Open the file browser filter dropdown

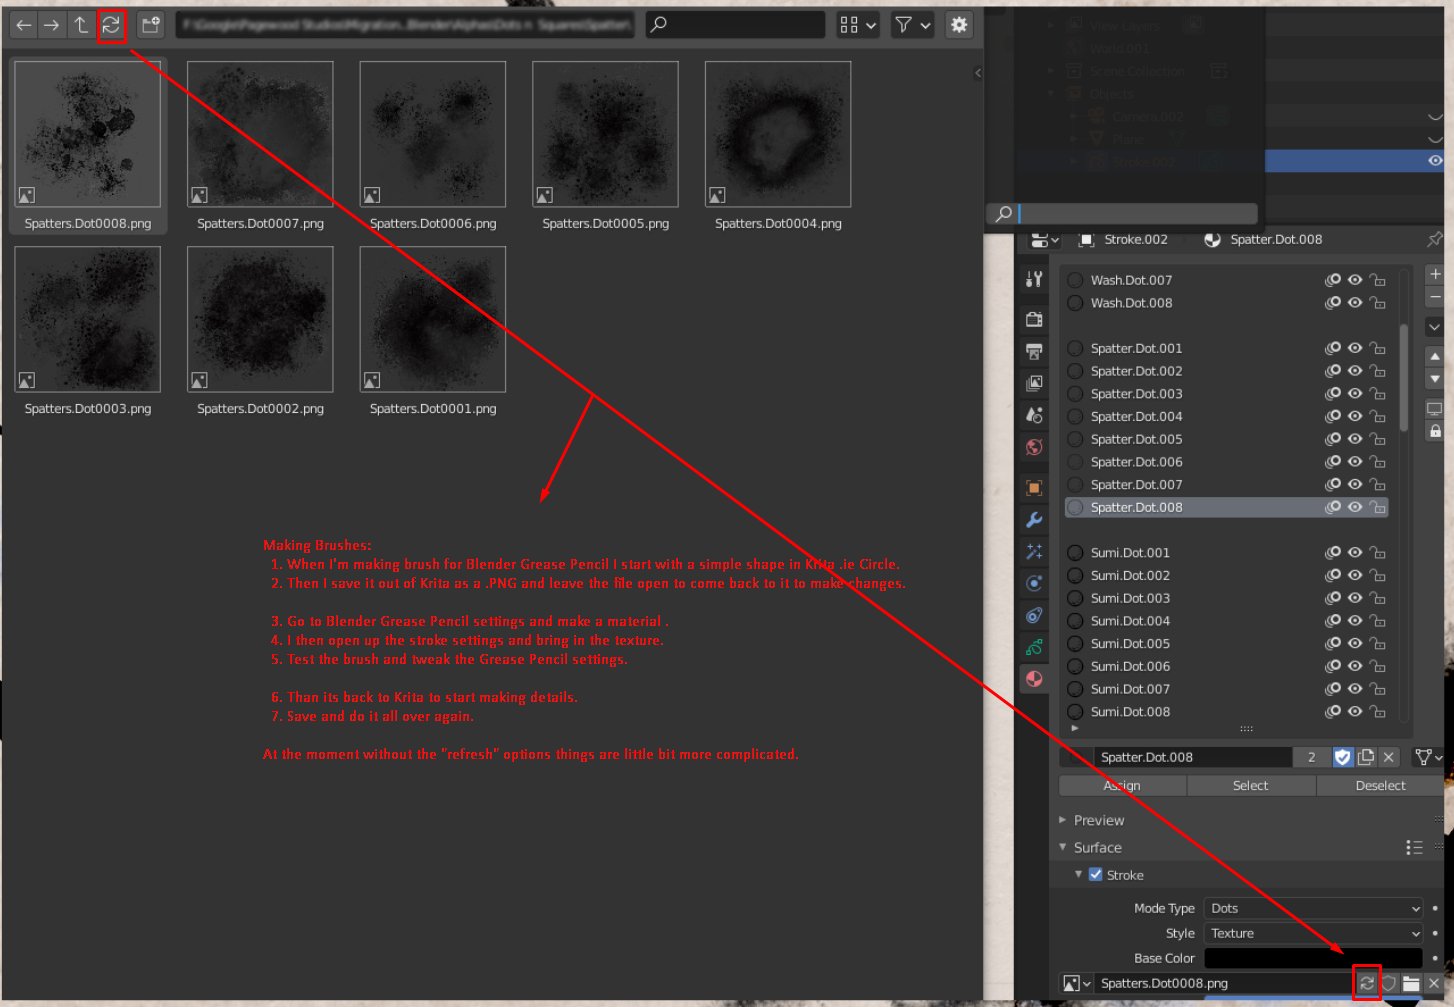point(912,25)
